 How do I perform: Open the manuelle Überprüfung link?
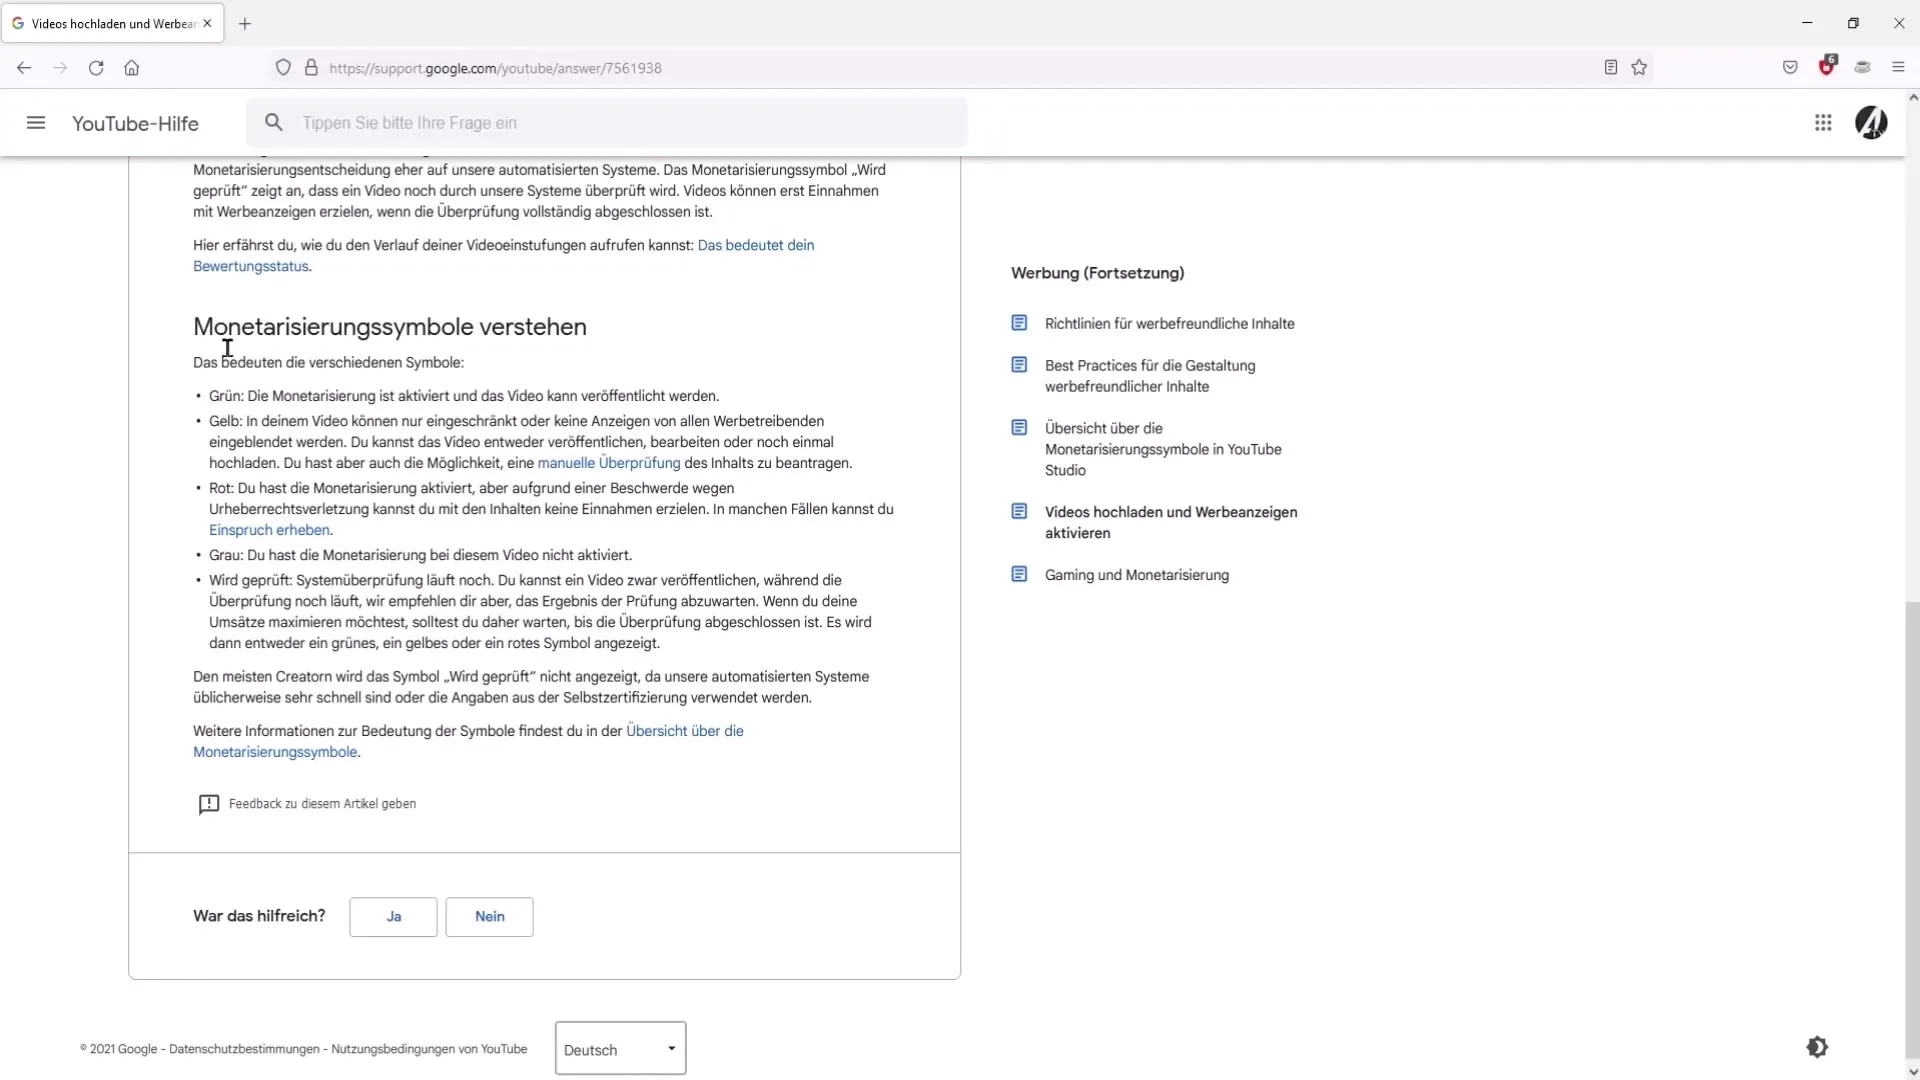[x=608, y=463]
